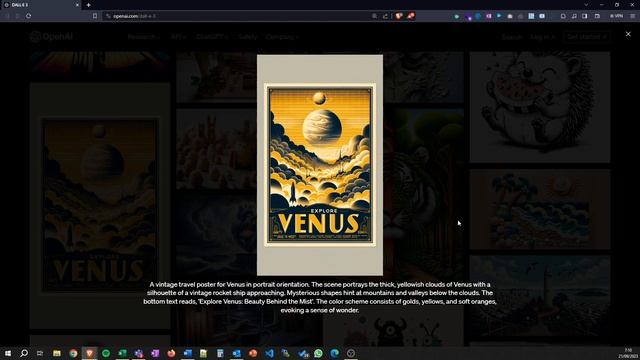
Task: Open File Explorer from taskbar
Action: (57, 353)
